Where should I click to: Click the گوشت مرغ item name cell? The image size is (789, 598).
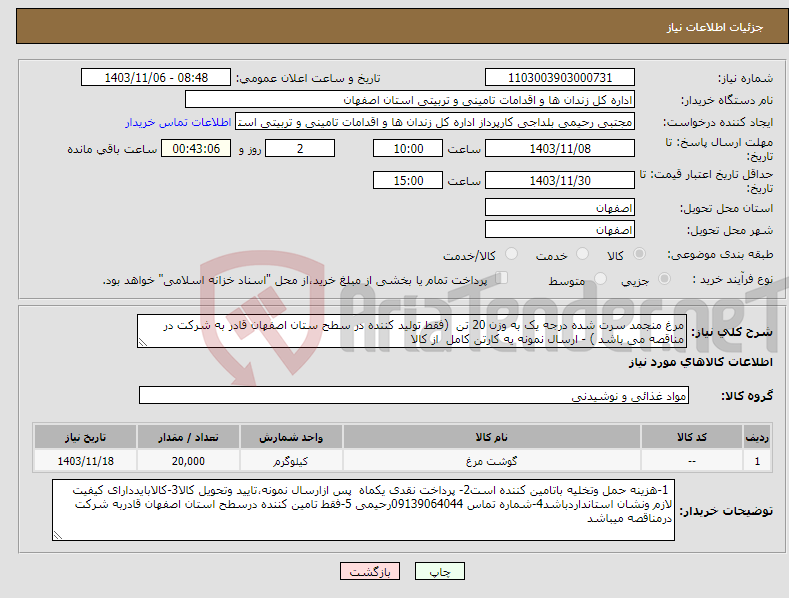click(x=492, y=461)
